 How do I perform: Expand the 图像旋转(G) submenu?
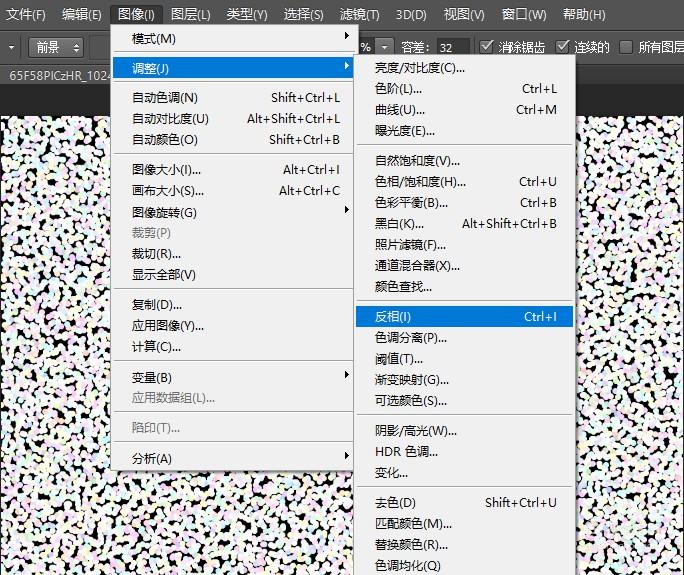pos(233,212)
